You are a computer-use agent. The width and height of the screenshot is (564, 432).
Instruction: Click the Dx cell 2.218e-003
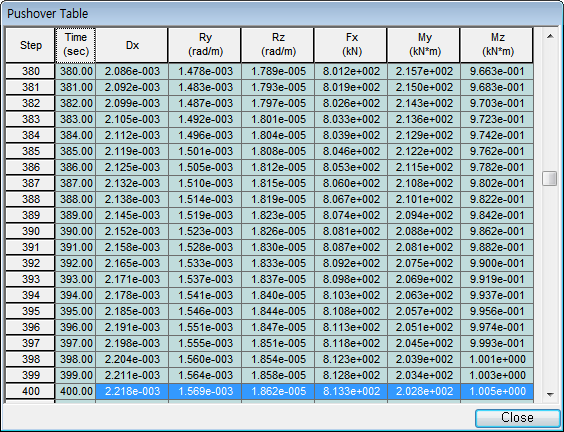(x=132, y=391)
